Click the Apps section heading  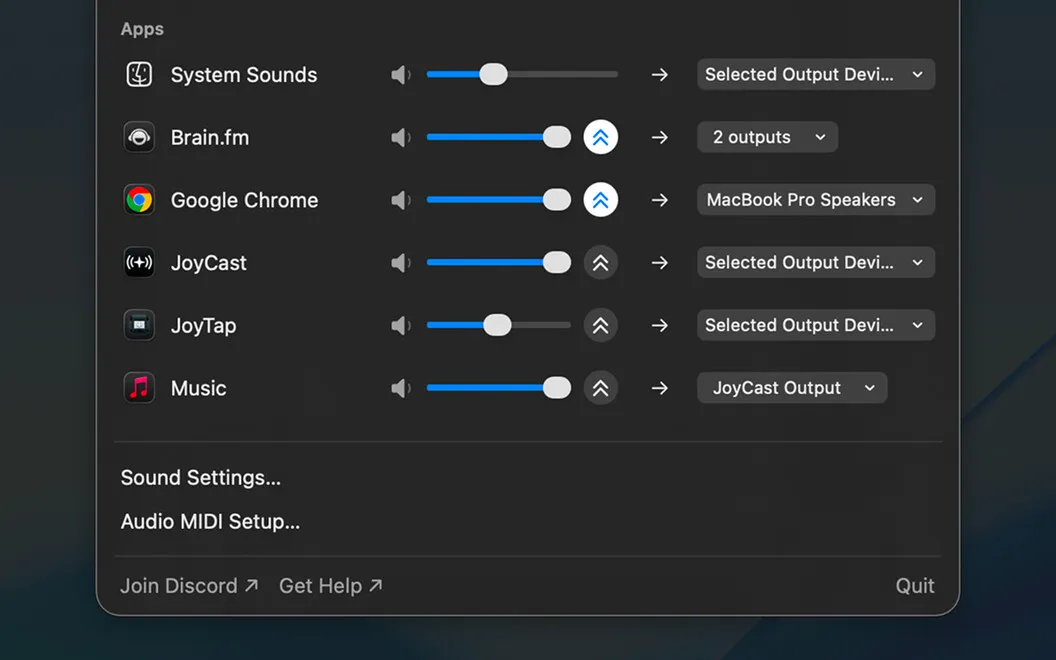click(142, 29)
